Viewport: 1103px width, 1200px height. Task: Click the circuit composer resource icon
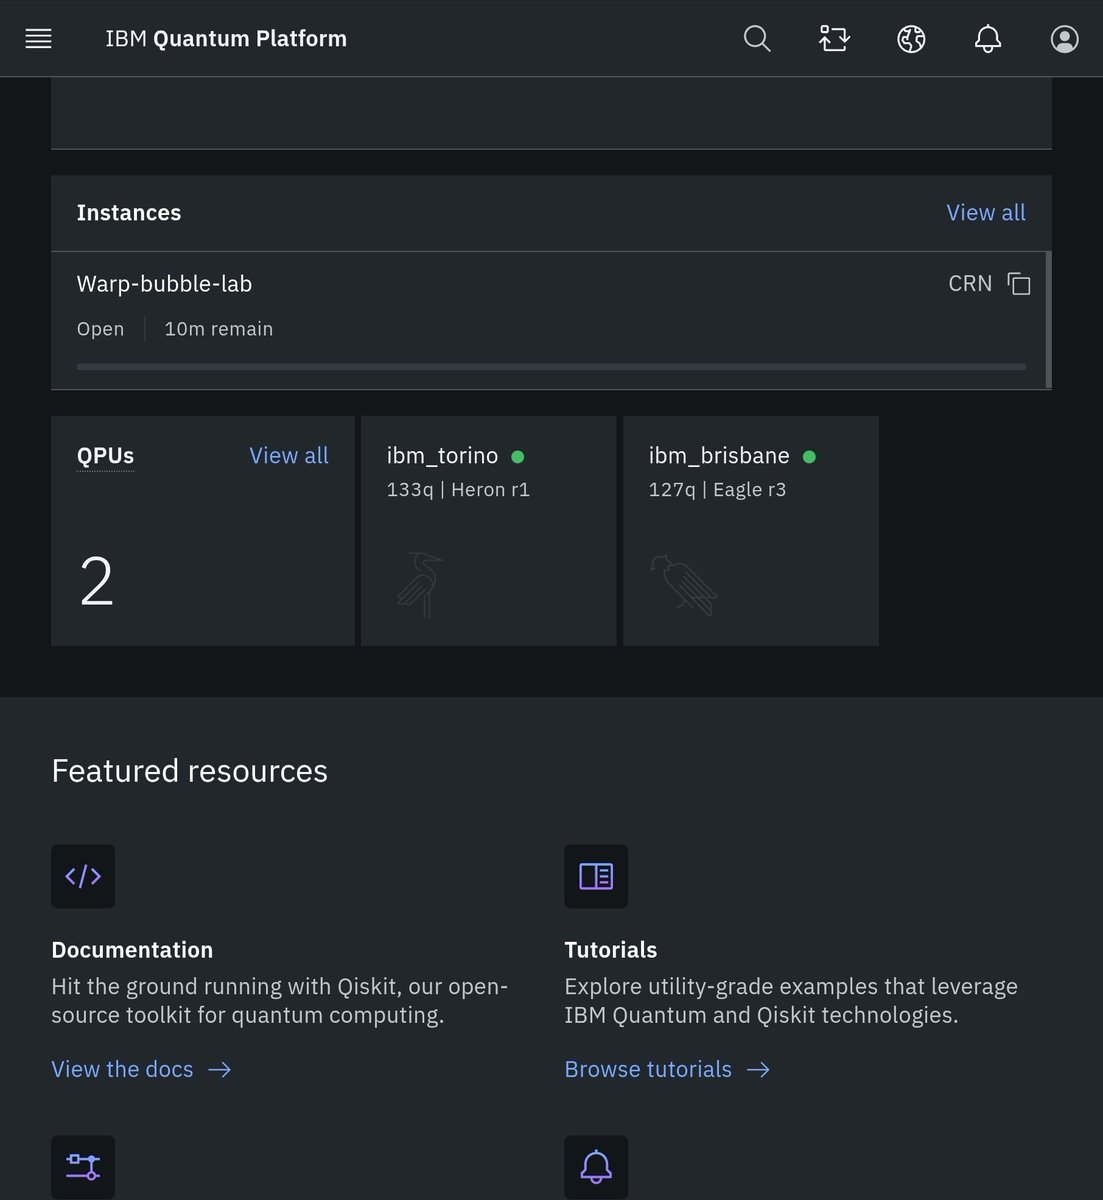[x=83, y=1166]
